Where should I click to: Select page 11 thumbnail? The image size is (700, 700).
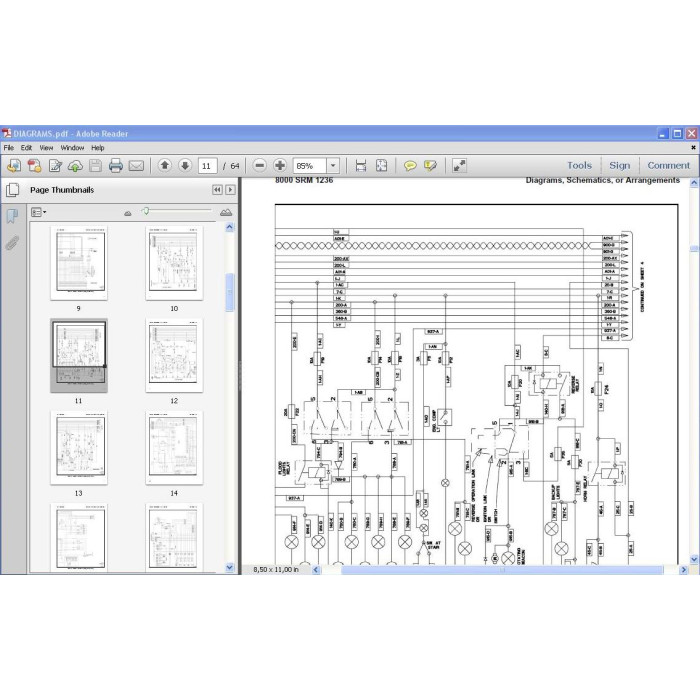(x=79, y=356)
